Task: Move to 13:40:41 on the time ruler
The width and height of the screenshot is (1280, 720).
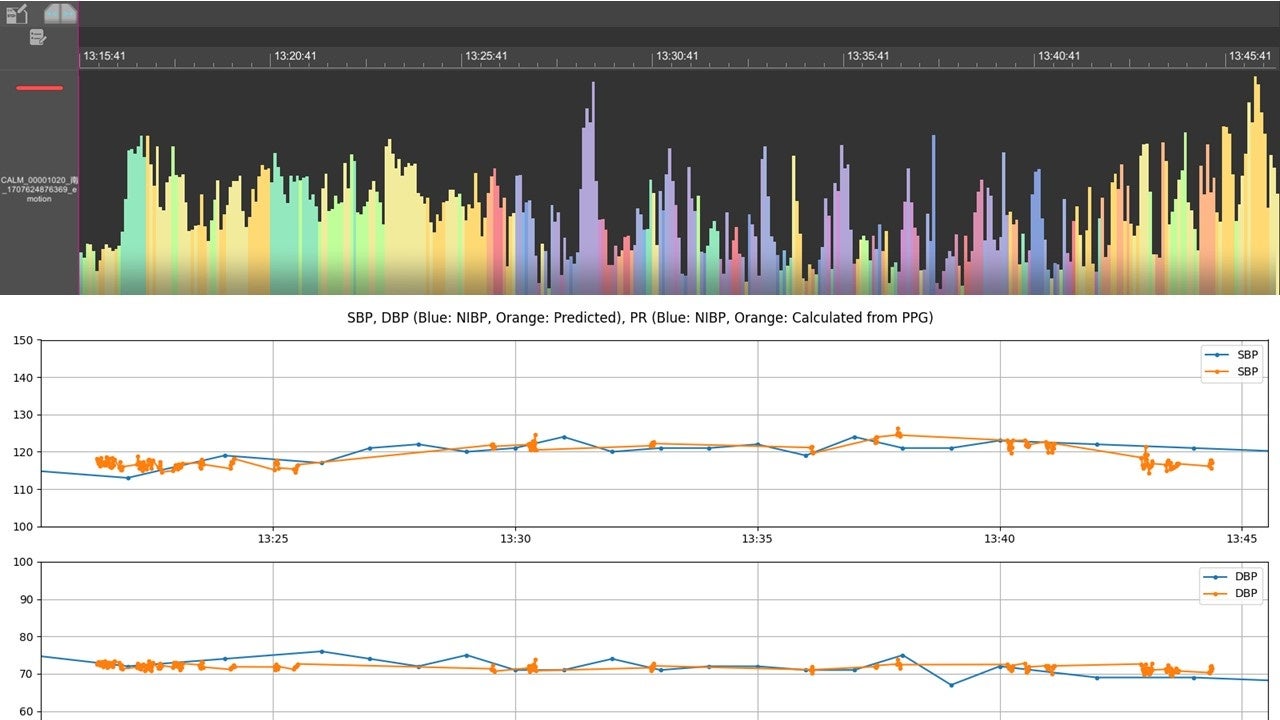Action: pos(1059,57)
